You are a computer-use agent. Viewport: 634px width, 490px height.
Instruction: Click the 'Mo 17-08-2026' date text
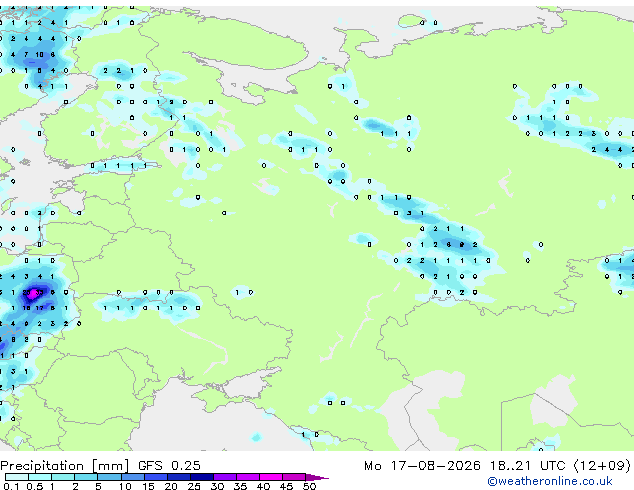click(x=422, y=465)
